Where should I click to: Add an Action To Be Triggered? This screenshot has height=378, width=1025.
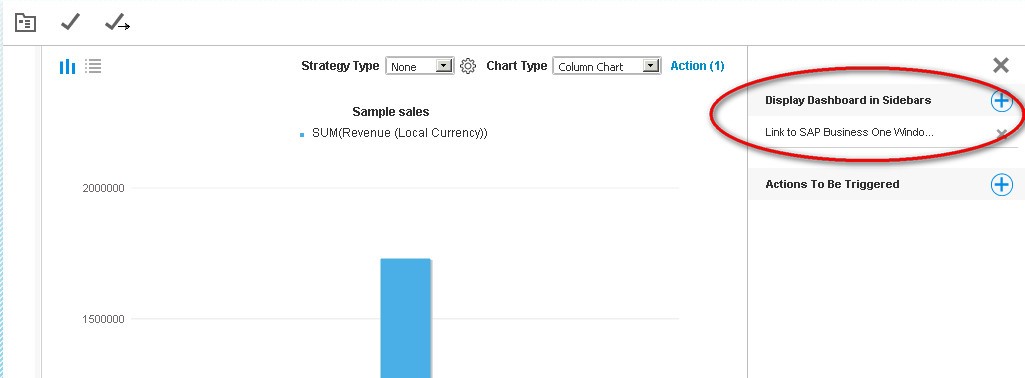(x=1001, y=184)
